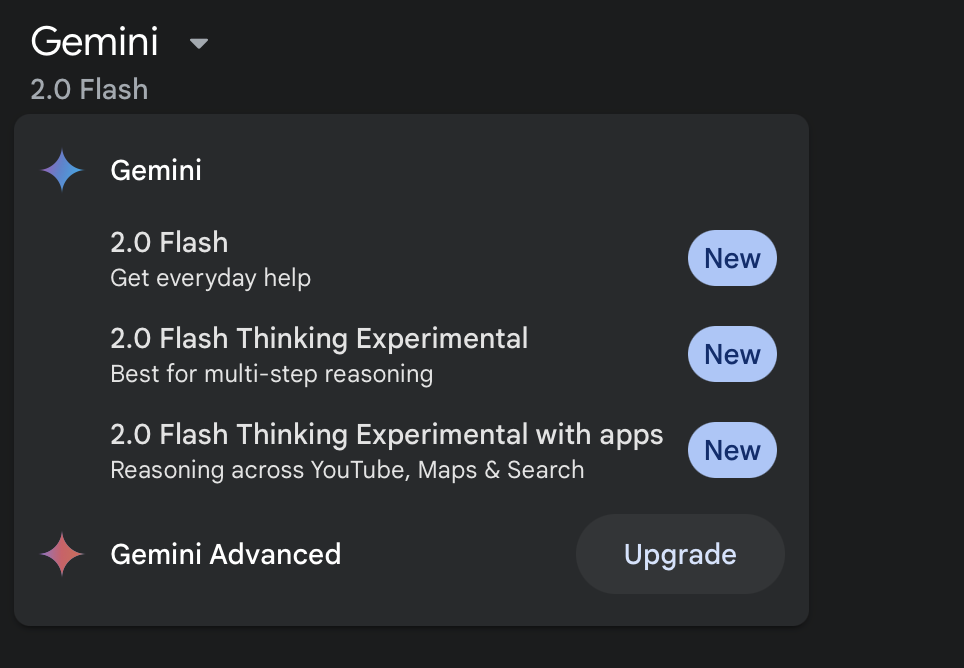Click New badge beside Flash Thinking Experimental
Screen dimensions: 964x668
pos(732,354)
